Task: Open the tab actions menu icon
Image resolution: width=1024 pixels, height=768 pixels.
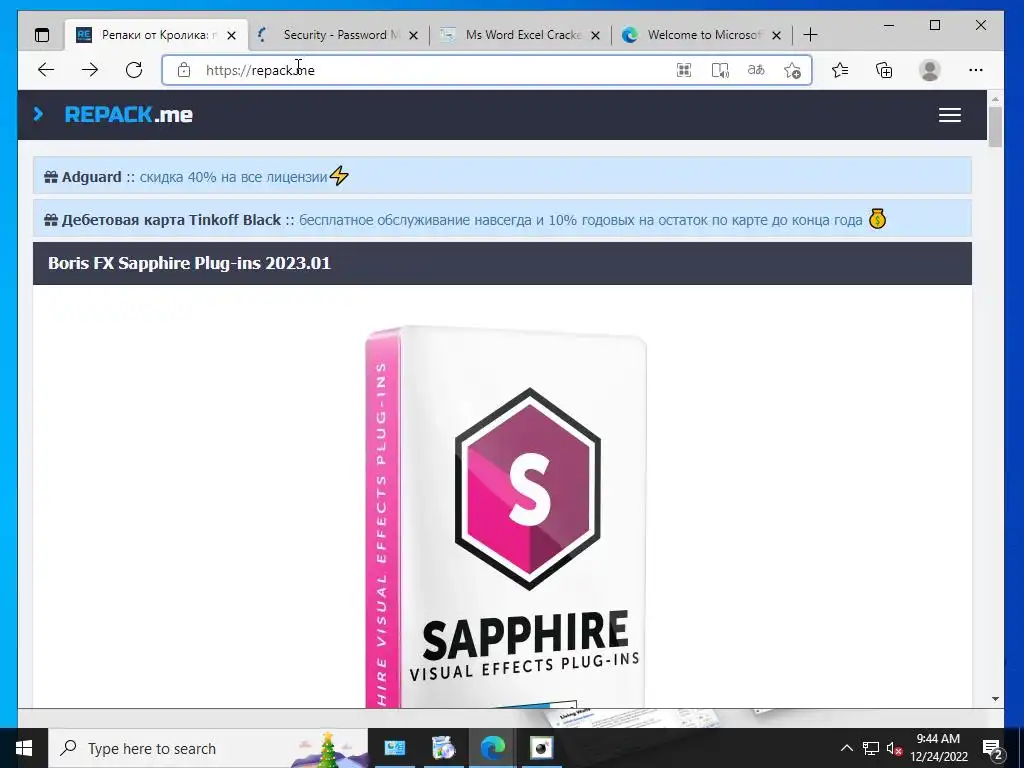Action: tap(42, 35)
